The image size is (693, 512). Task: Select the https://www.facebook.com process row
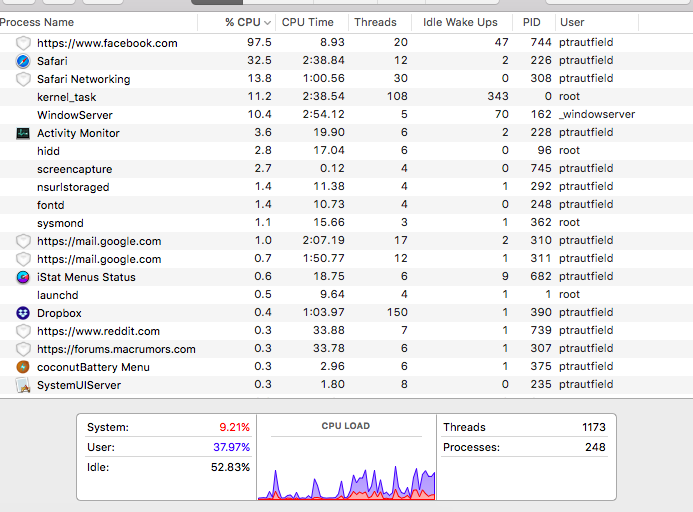[x=346, y=43]
